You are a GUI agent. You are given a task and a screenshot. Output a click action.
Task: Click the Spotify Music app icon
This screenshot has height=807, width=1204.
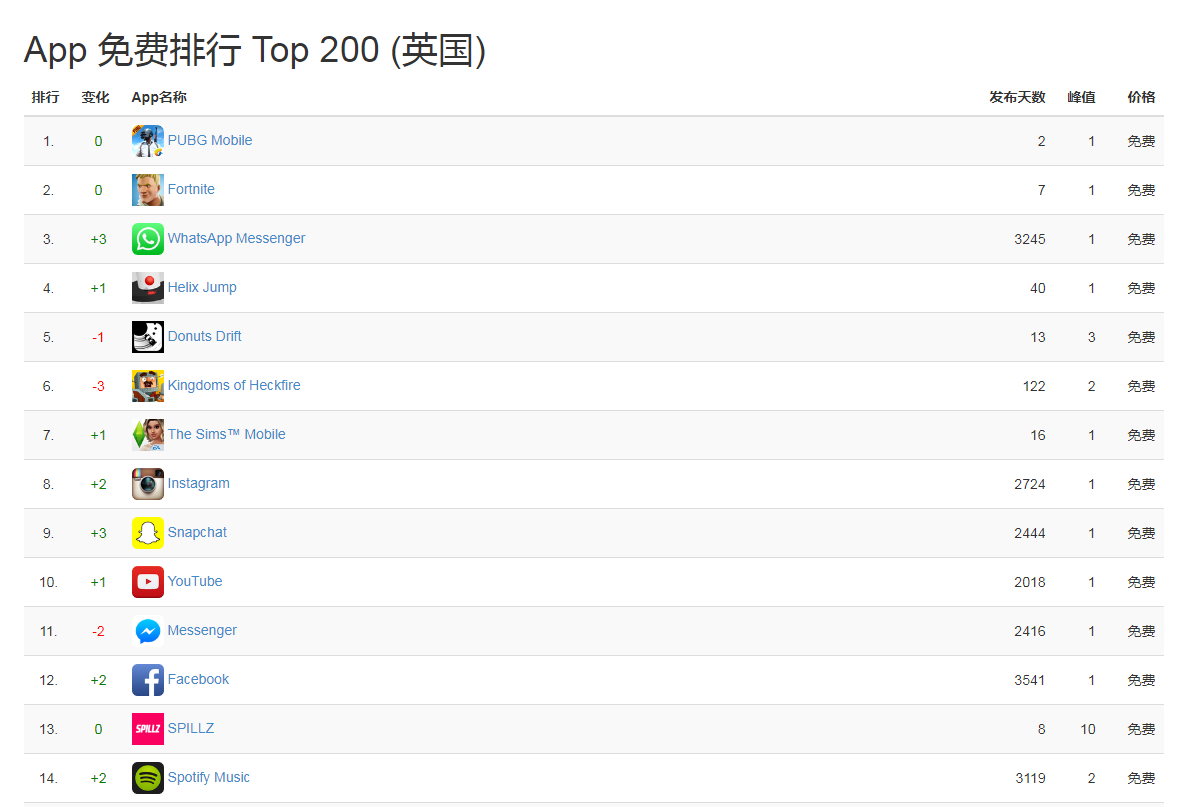click(148, 778)
